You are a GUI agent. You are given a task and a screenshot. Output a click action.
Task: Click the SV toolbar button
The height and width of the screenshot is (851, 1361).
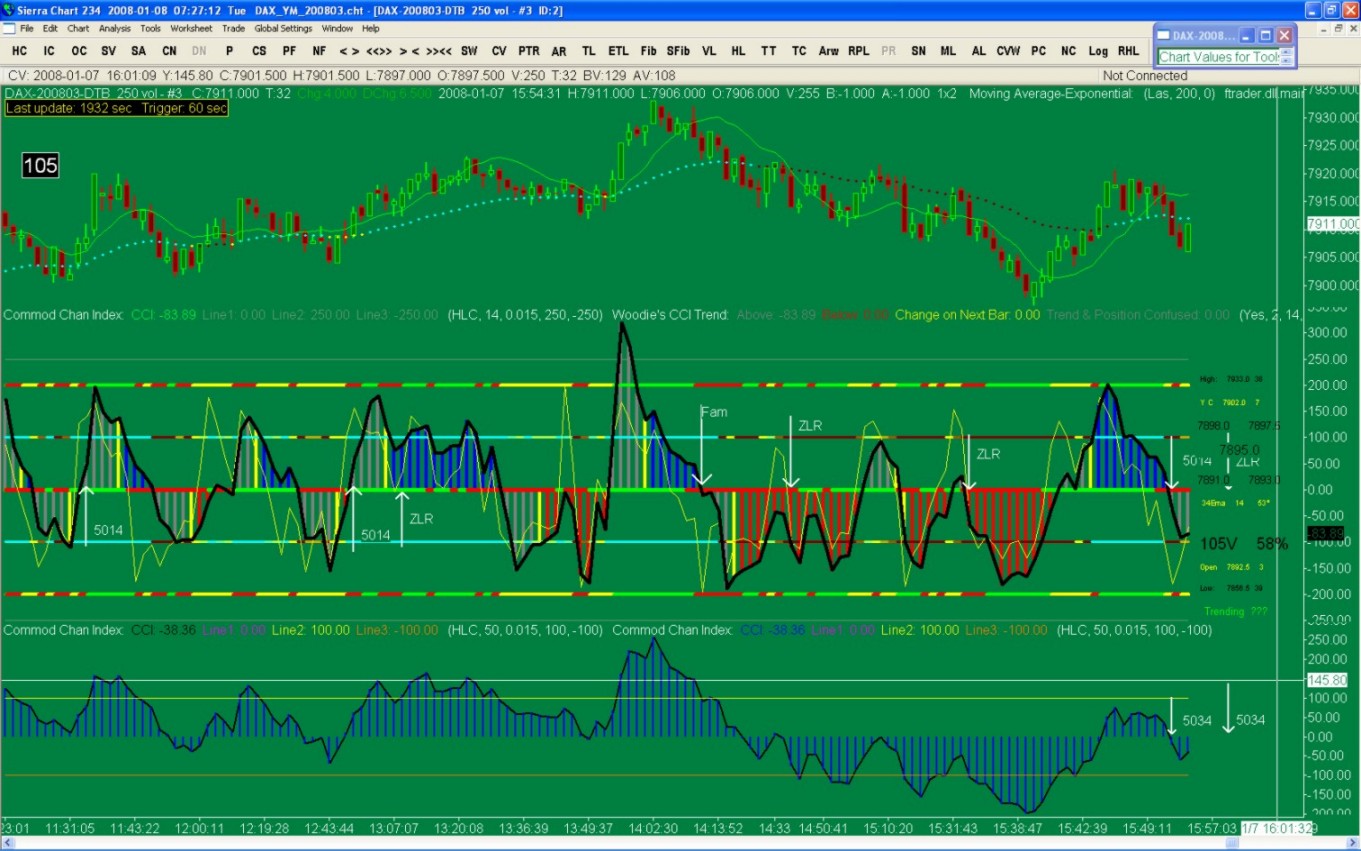[x=109, y=51]
